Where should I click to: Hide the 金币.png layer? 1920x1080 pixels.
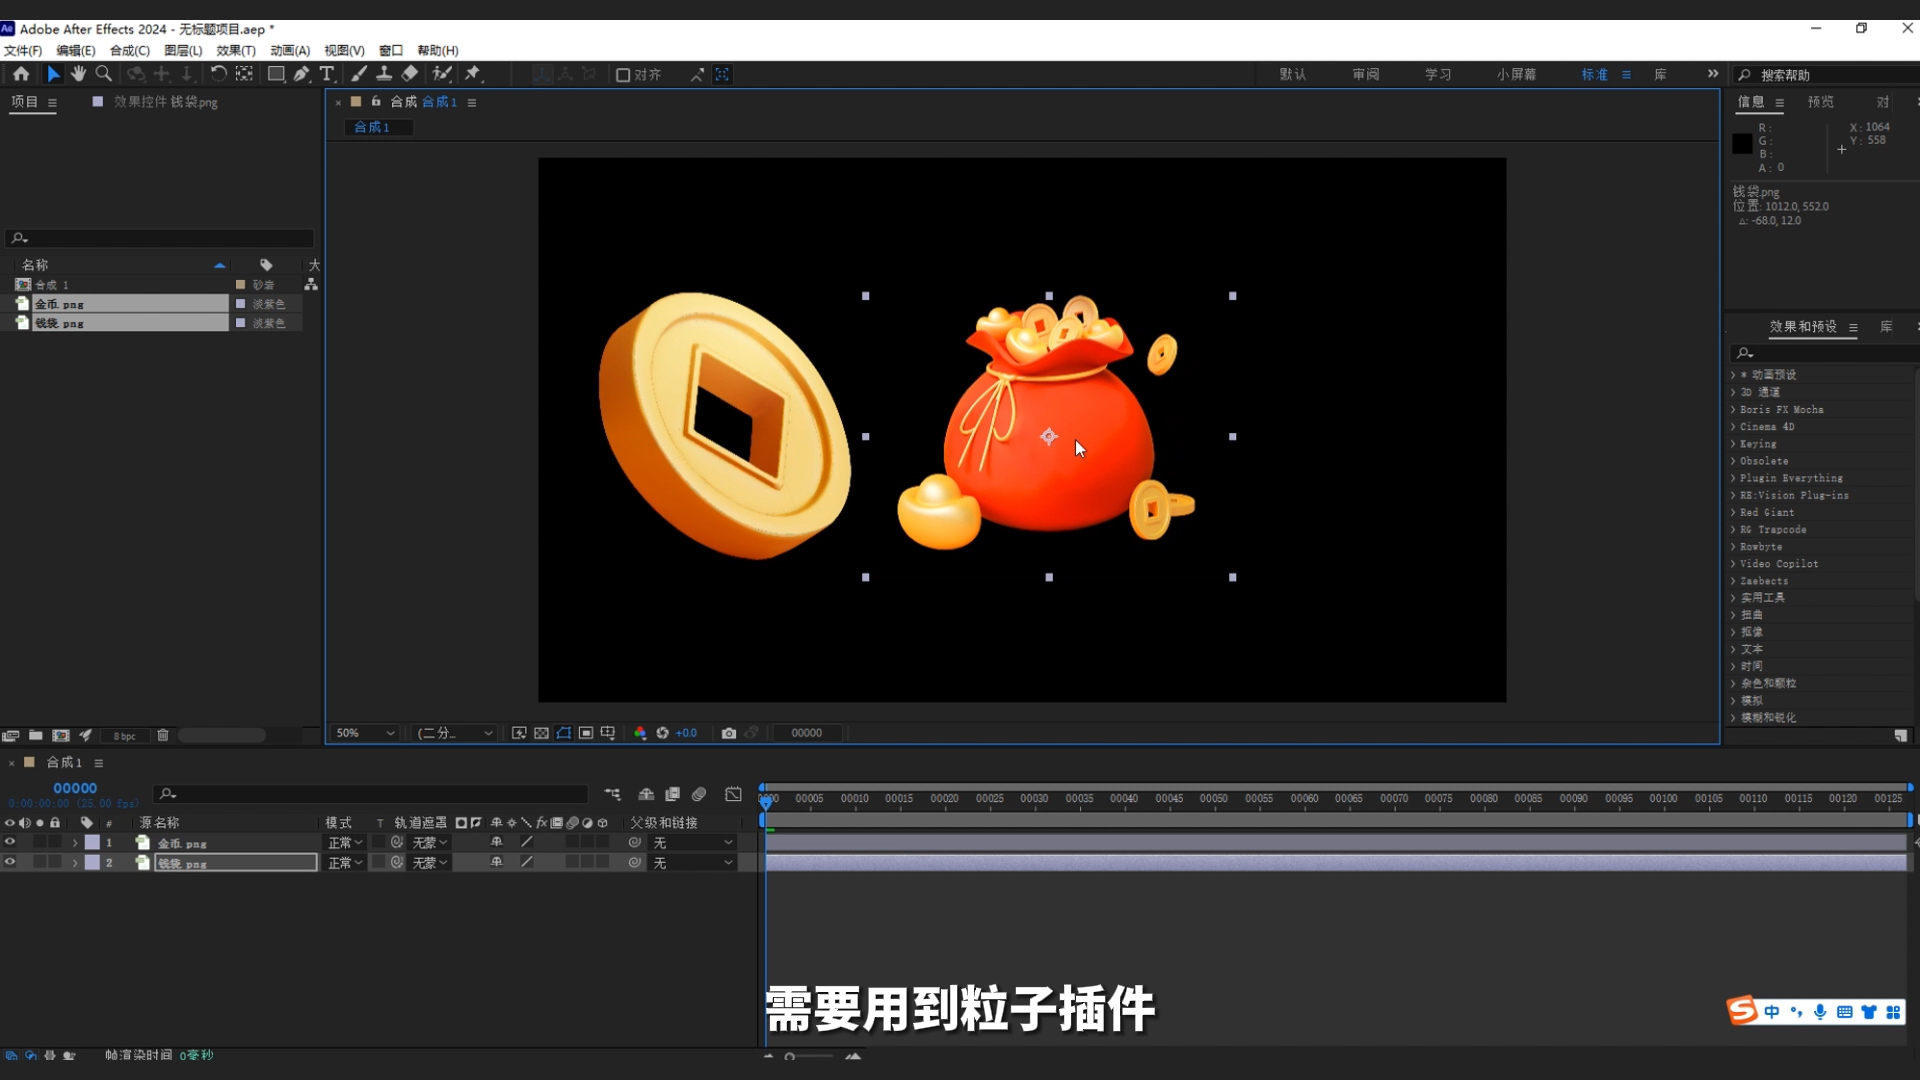[10, 843]
